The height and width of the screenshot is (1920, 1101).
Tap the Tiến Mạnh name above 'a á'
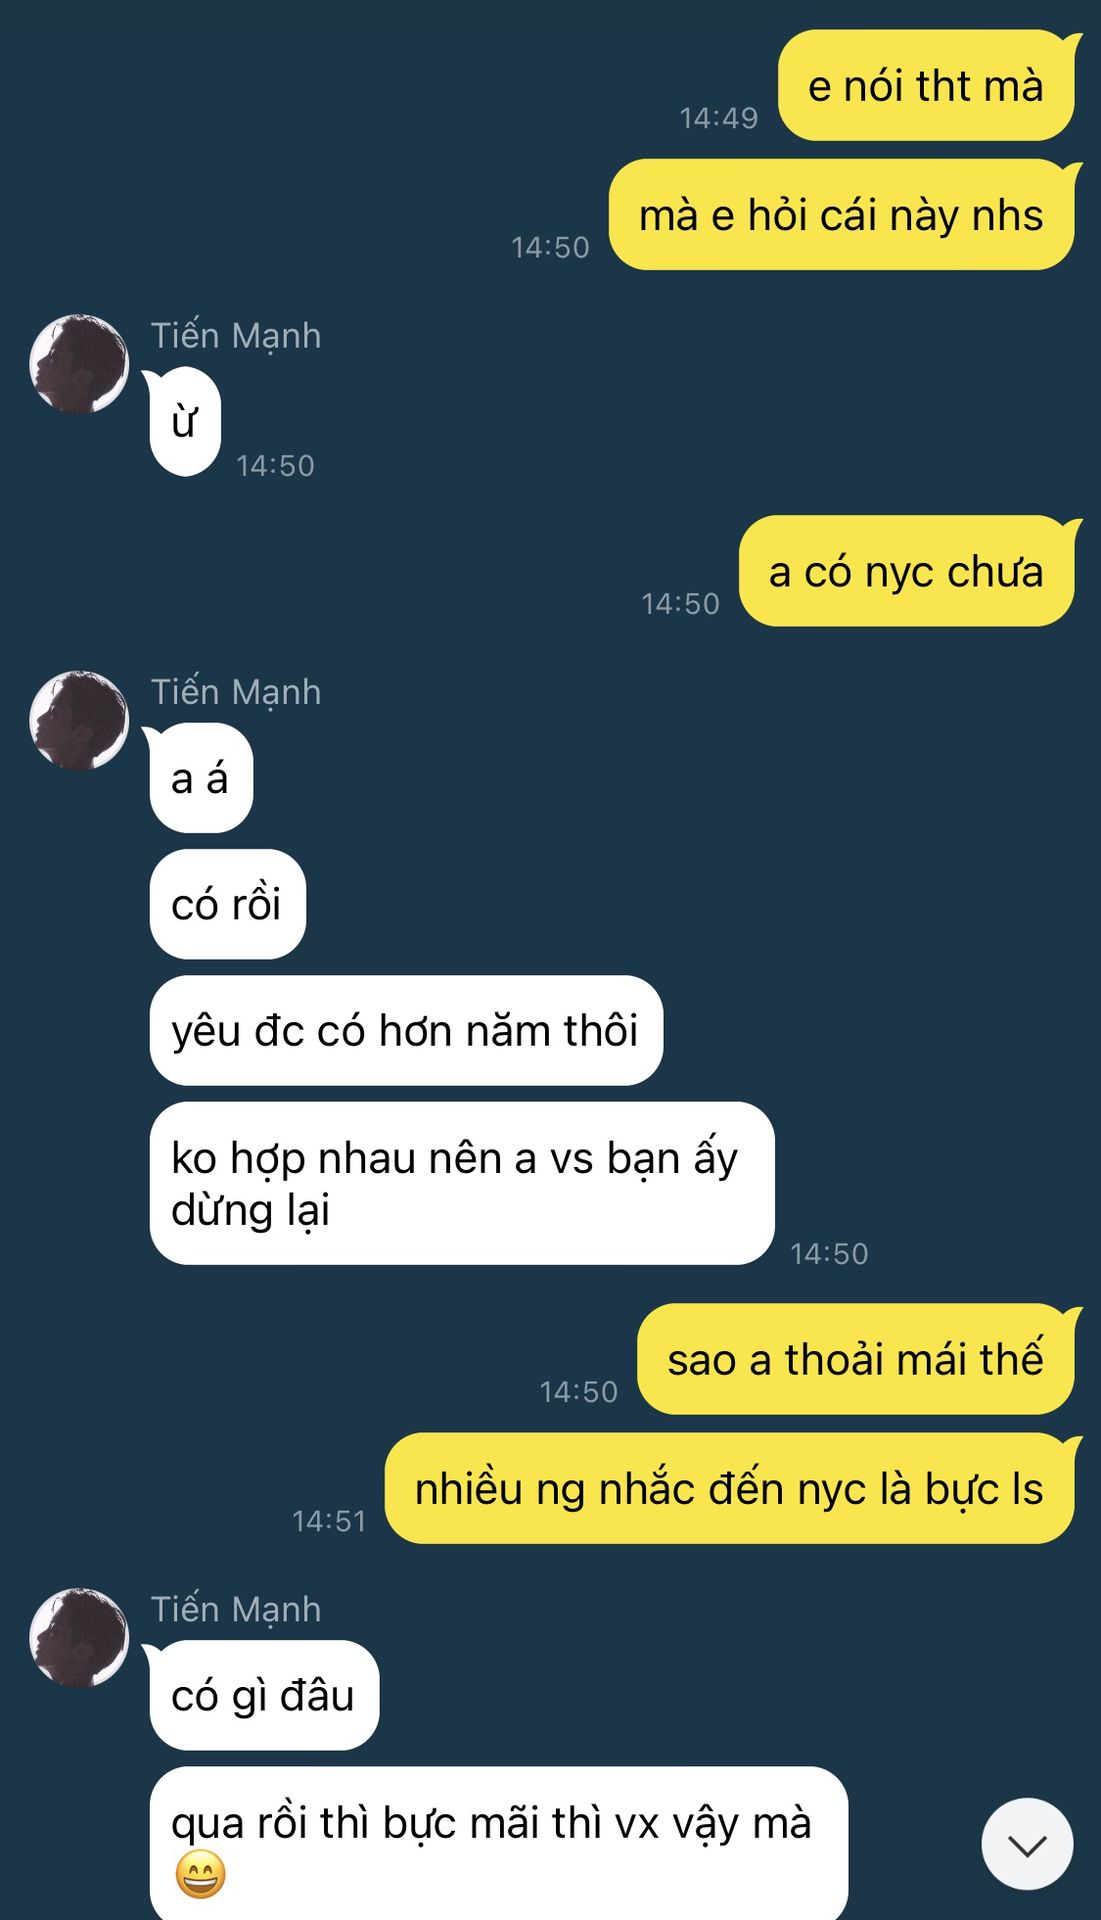236,693
